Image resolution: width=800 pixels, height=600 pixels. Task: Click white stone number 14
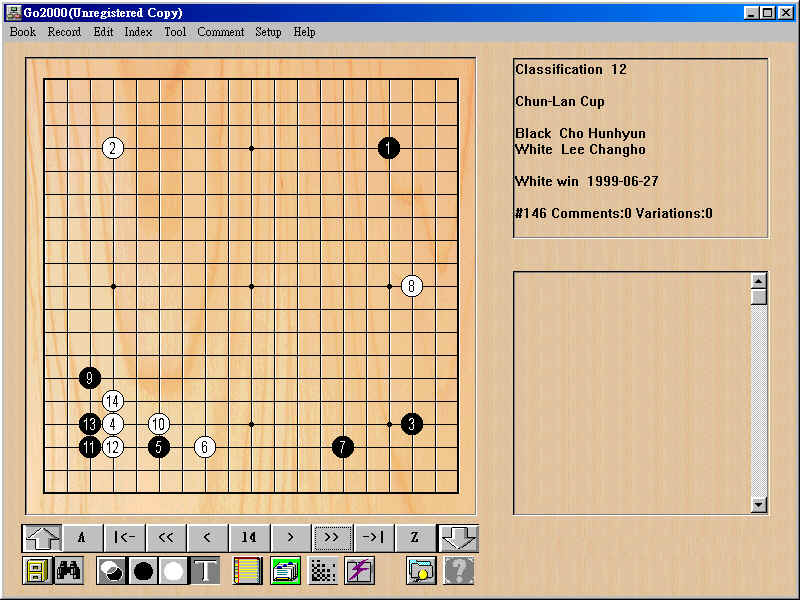pos(113,401)
